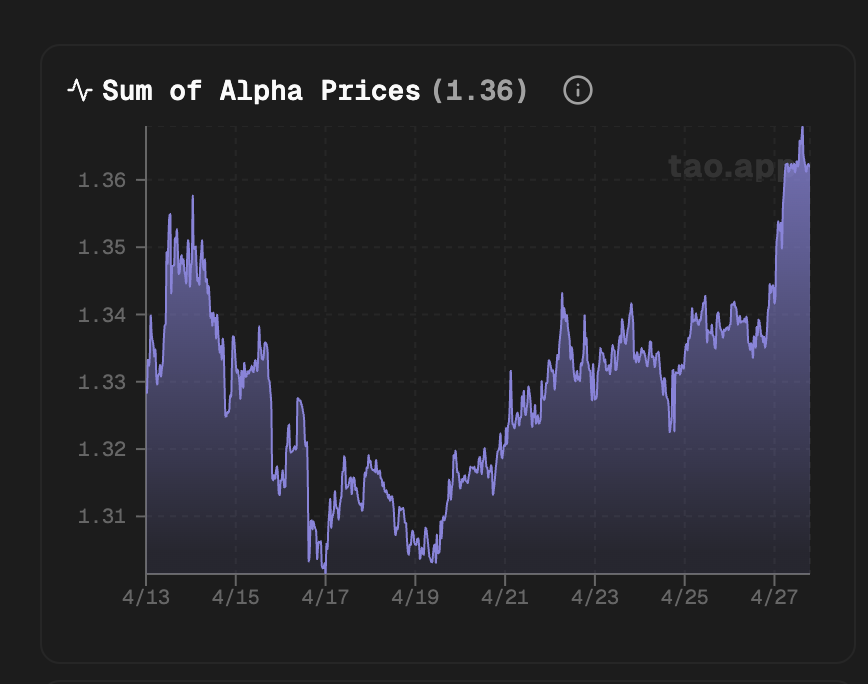The height and width of the screenshot is (684, 868).
Task: Click the Sum of Alpha Prices title
Action: pyautogui.click(x=261, y=91)
